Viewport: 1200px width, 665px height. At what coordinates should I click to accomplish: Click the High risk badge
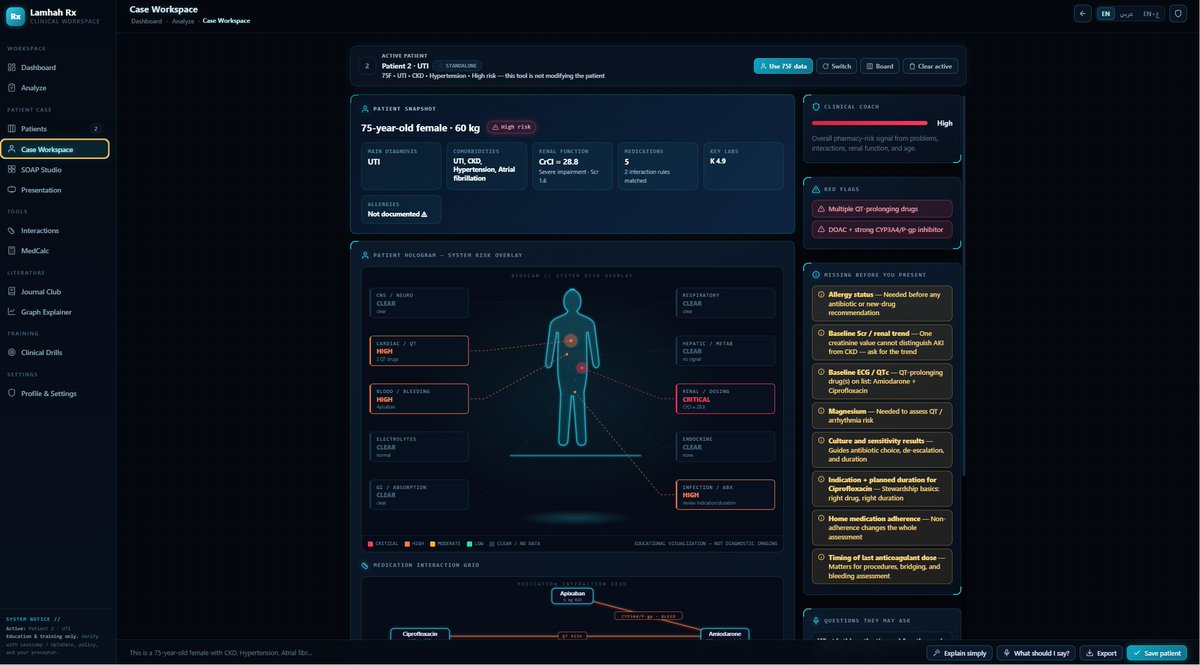(512, 127)
